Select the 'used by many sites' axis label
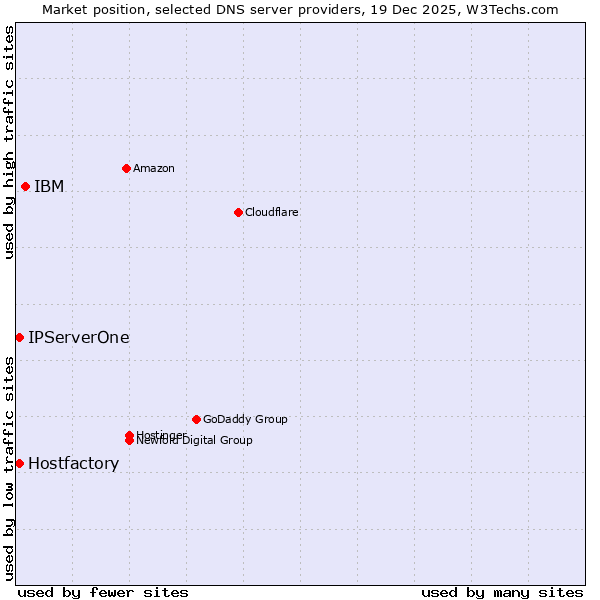Viewport: 600px width, 600px height. click(x=502, y=592)
